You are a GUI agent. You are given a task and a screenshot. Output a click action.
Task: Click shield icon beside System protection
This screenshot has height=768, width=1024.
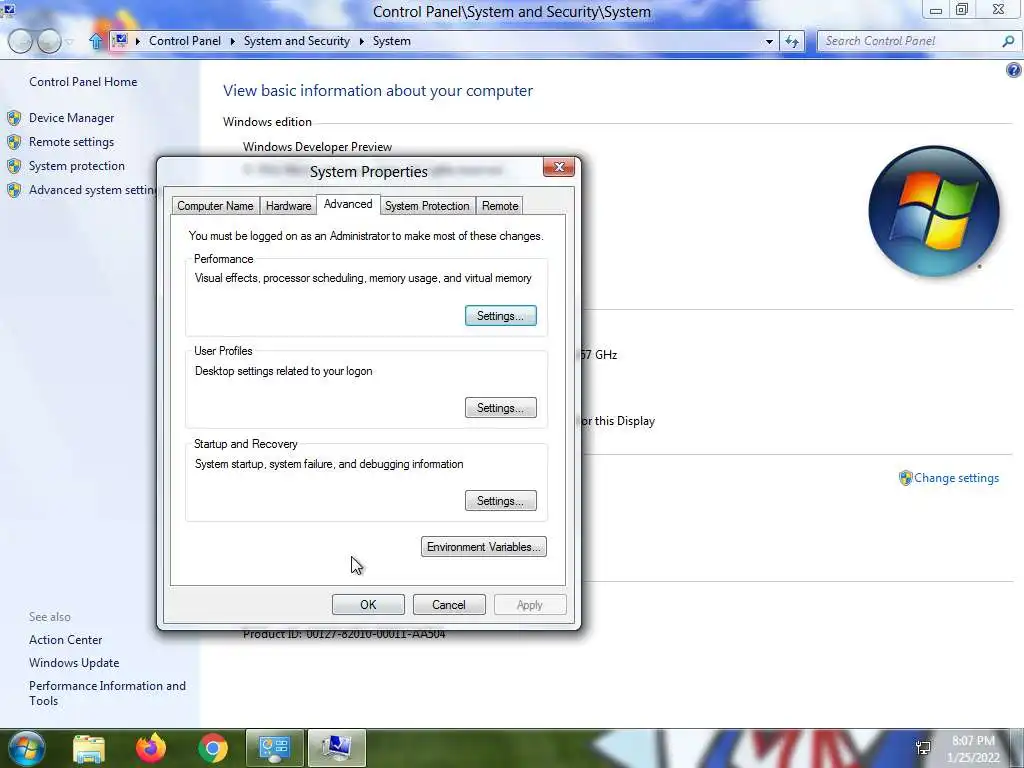pos(14,167)
